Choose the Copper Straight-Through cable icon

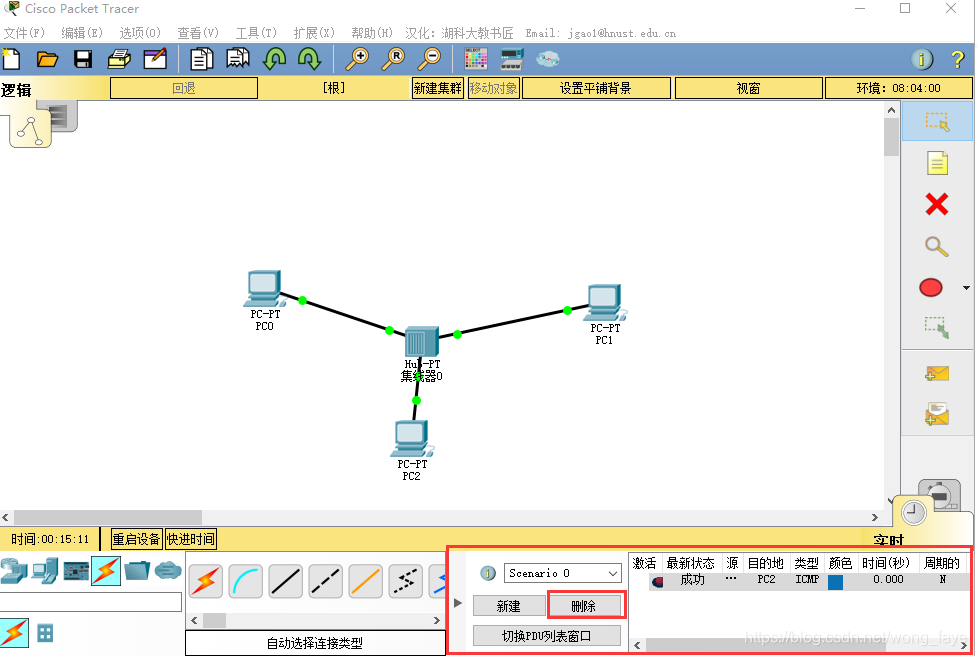coord(286,582)
